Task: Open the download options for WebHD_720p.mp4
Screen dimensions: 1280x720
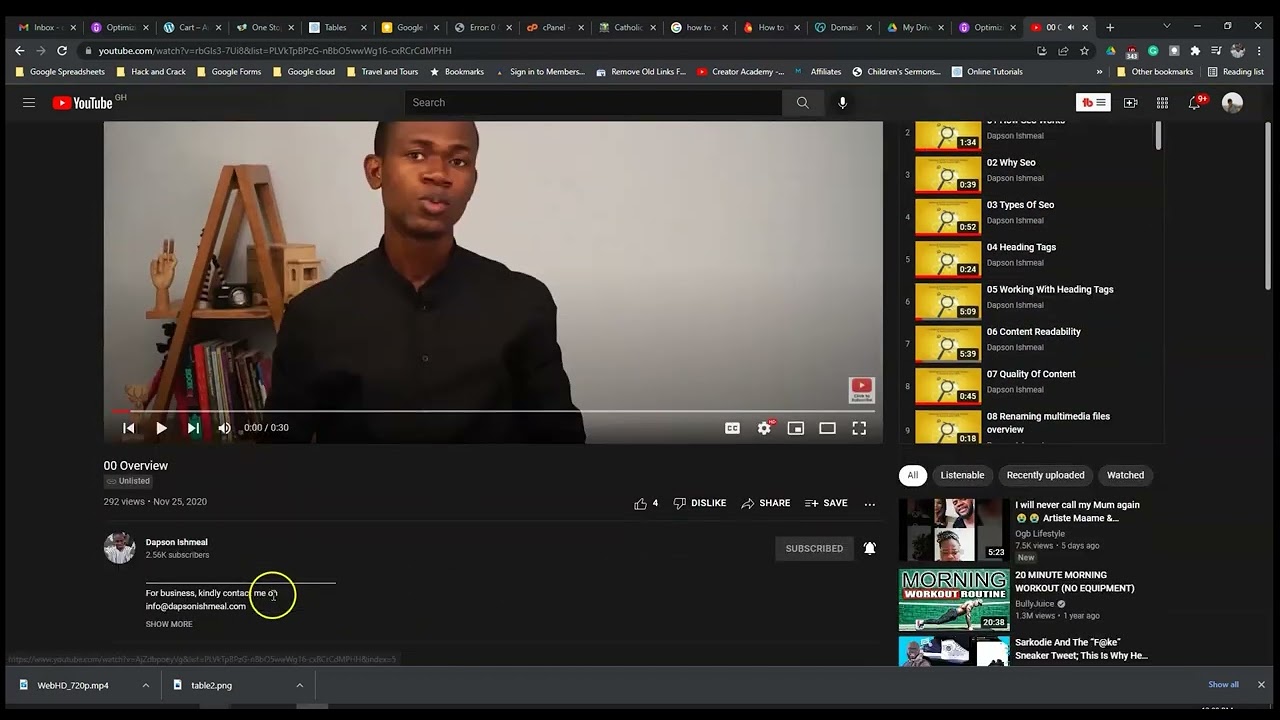Action: point(146,685)
